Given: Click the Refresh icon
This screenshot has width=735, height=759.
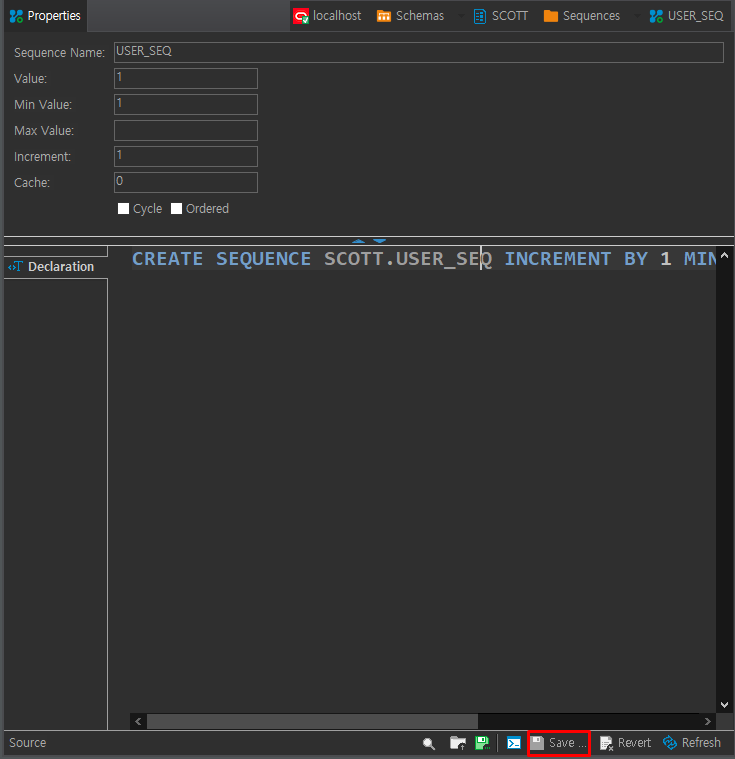Looking at the screenshot, I should point(670,743).
